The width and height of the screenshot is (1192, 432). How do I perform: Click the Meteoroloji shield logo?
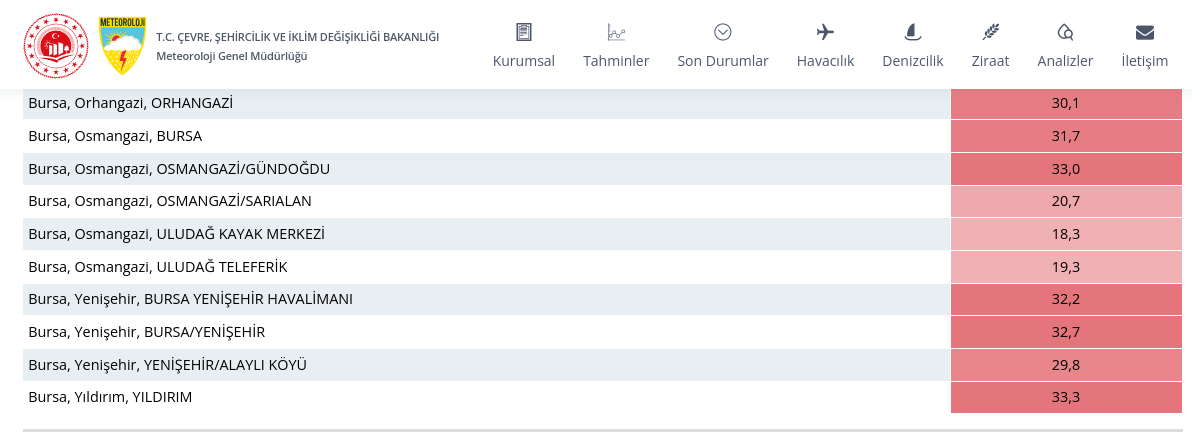tap(122, 45)
